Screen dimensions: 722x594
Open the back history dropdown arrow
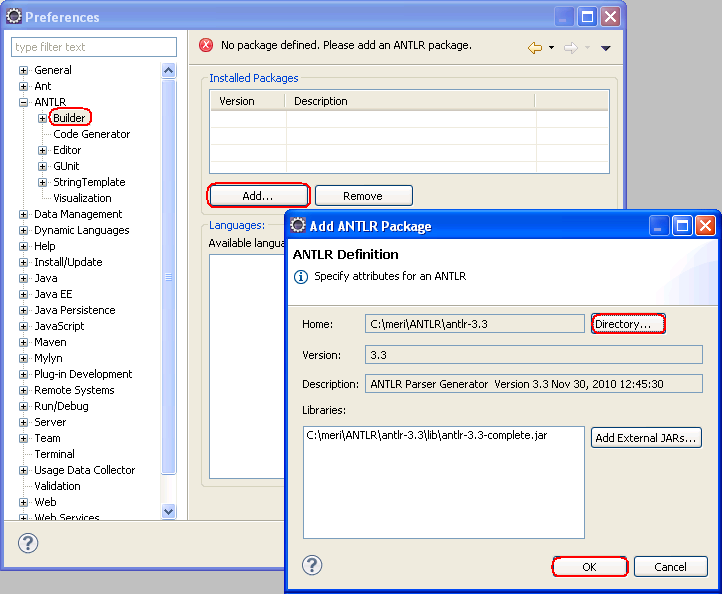551,47
